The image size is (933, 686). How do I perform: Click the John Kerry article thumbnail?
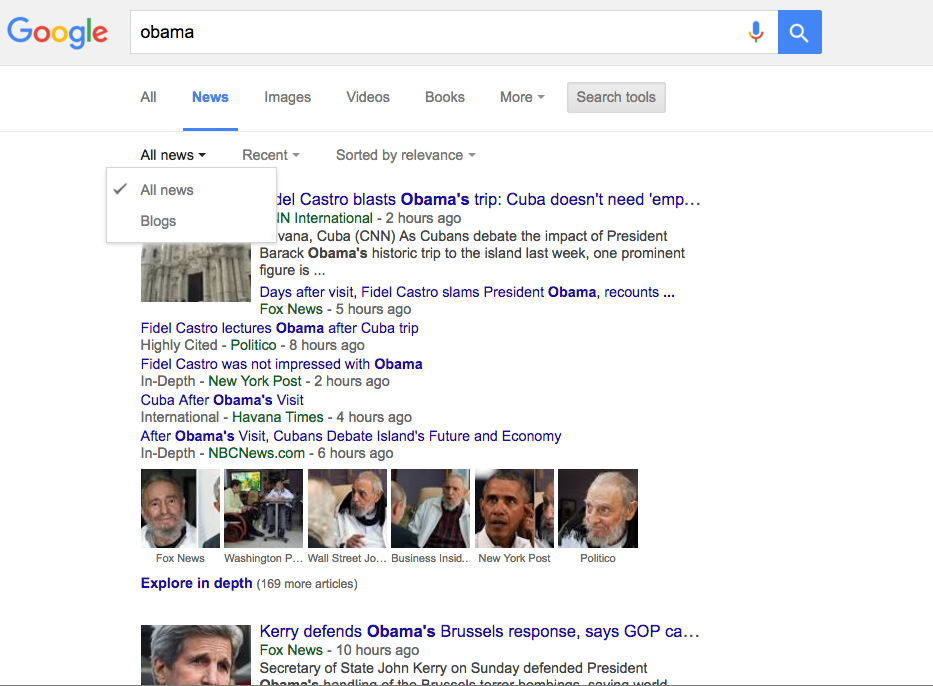196,655
